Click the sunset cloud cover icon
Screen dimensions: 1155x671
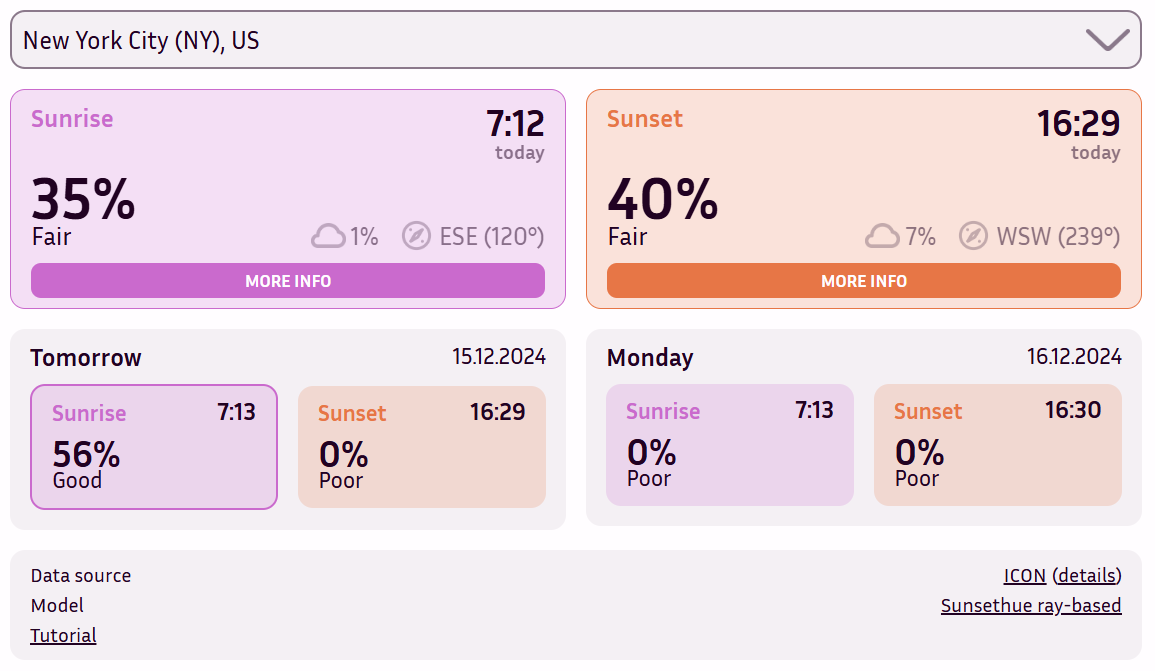pos(882,237)
